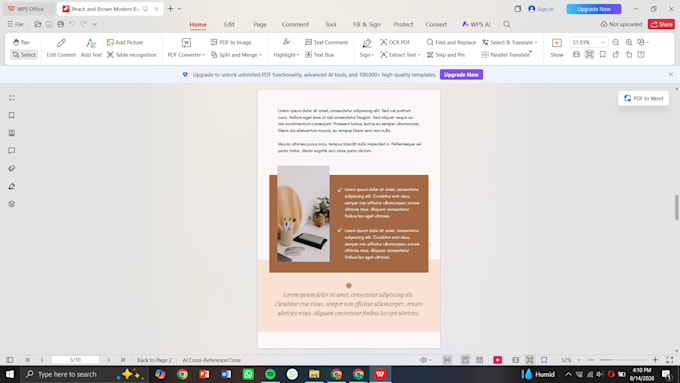The height and width of the screenshot is (383, 680).
Task: Open the Protect ribbon tab
Action: 403,24
